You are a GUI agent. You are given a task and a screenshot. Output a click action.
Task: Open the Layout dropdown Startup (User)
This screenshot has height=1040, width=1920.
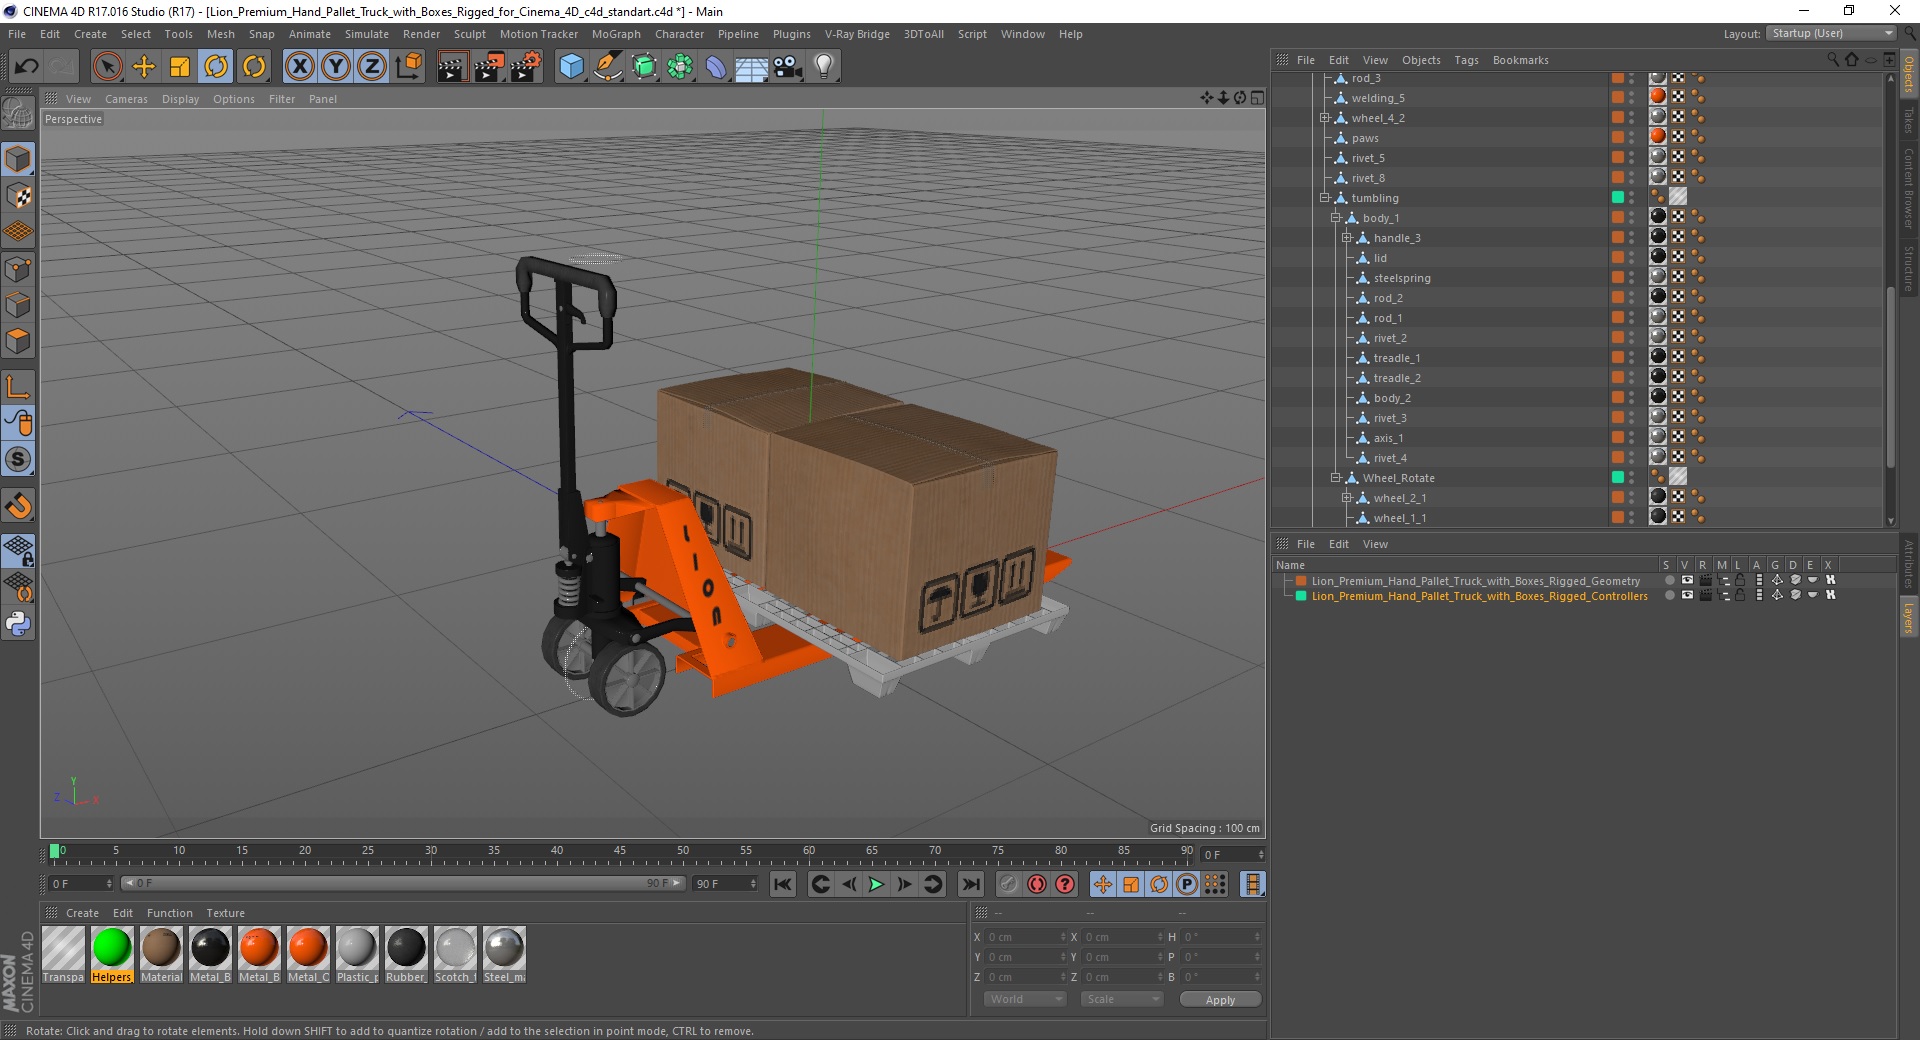(x=1831, y=33)
